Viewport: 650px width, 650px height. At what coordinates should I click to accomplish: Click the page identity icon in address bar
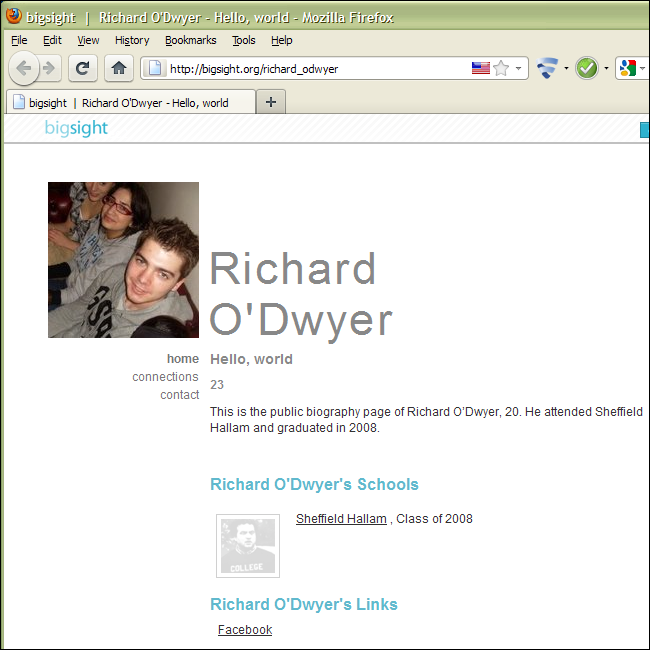[x=155, y=68]
